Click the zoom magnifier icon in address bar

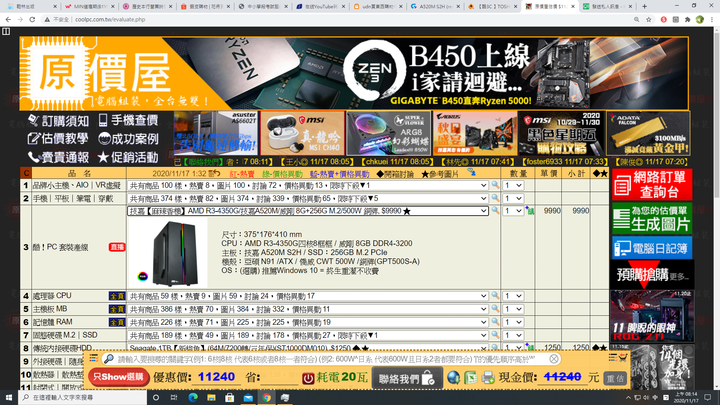coord(636,19)
